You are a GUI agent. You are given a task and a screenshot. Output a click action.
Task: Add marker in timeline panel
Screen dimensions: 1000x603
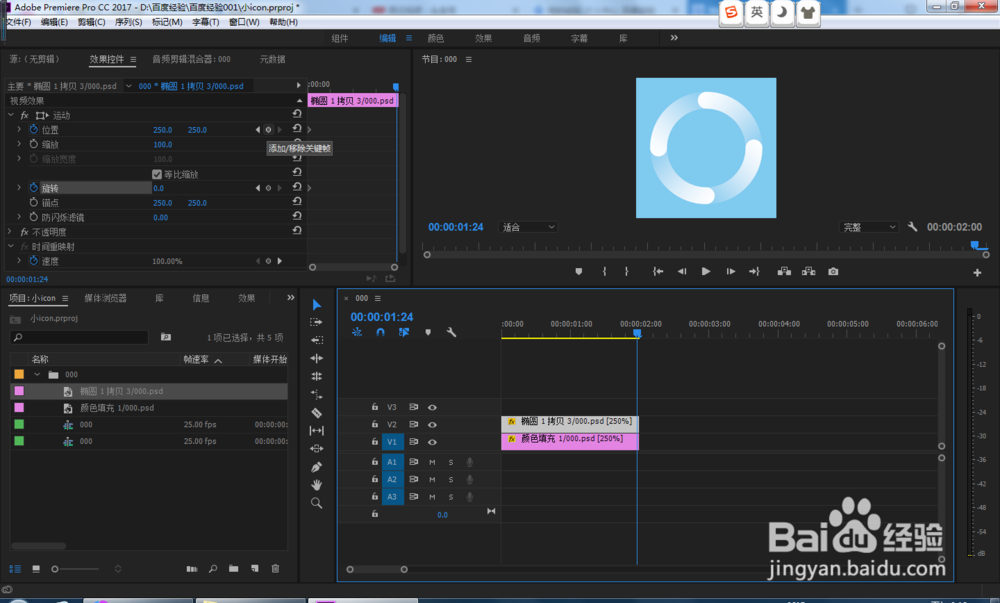tap(428, 332)
